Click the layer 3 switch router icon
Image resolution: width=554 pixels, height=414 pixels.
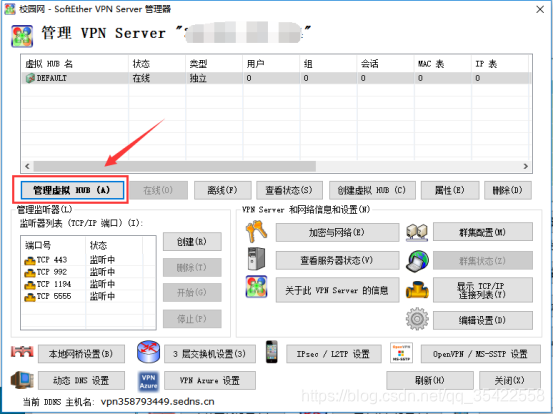tap(148, 352)
